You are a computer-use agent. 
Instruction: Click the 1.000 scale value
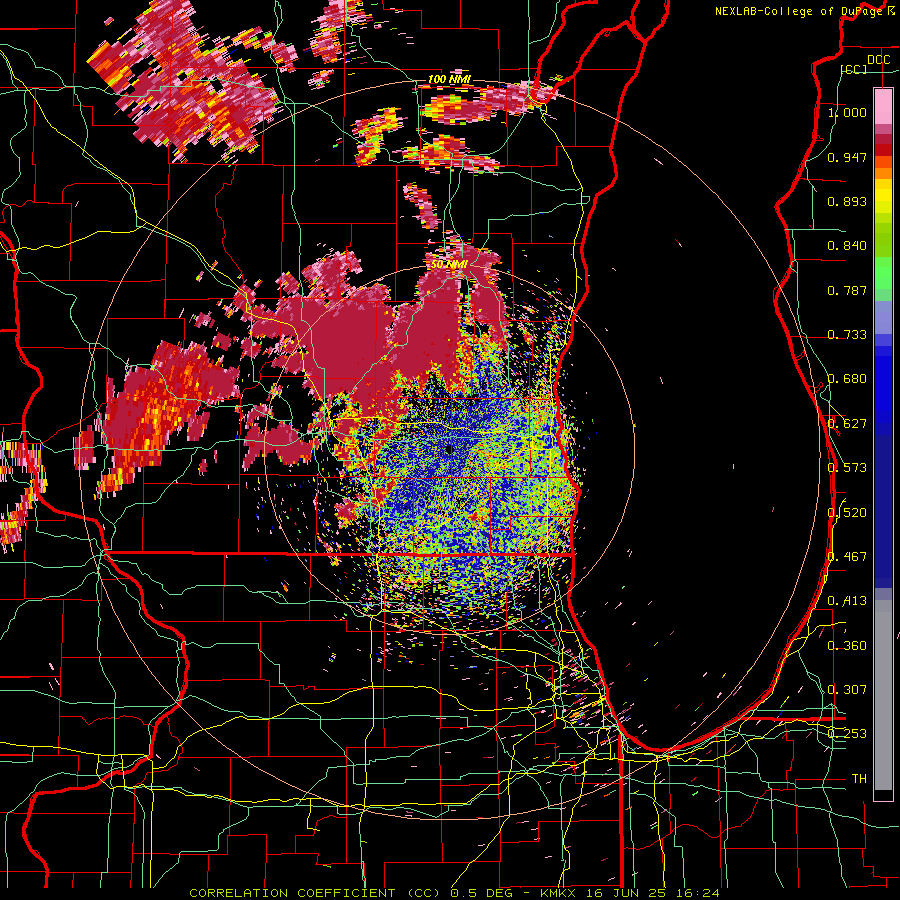(x=847, y=112)
